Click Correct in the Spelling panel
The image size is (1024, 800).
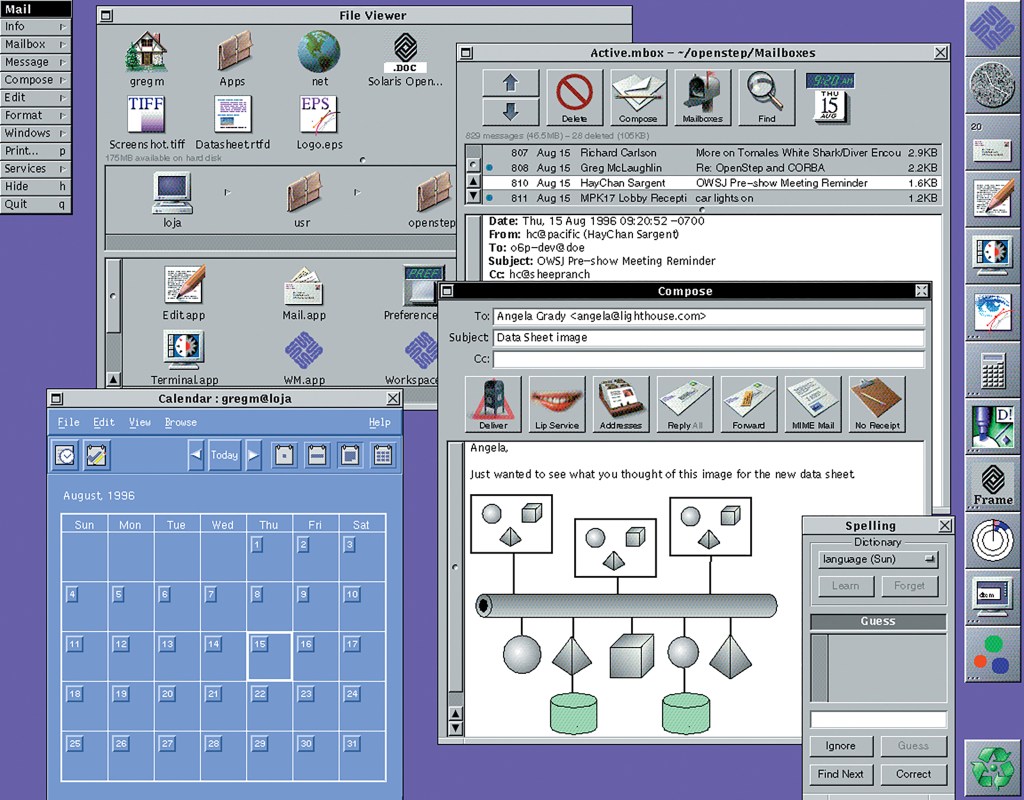913,774
